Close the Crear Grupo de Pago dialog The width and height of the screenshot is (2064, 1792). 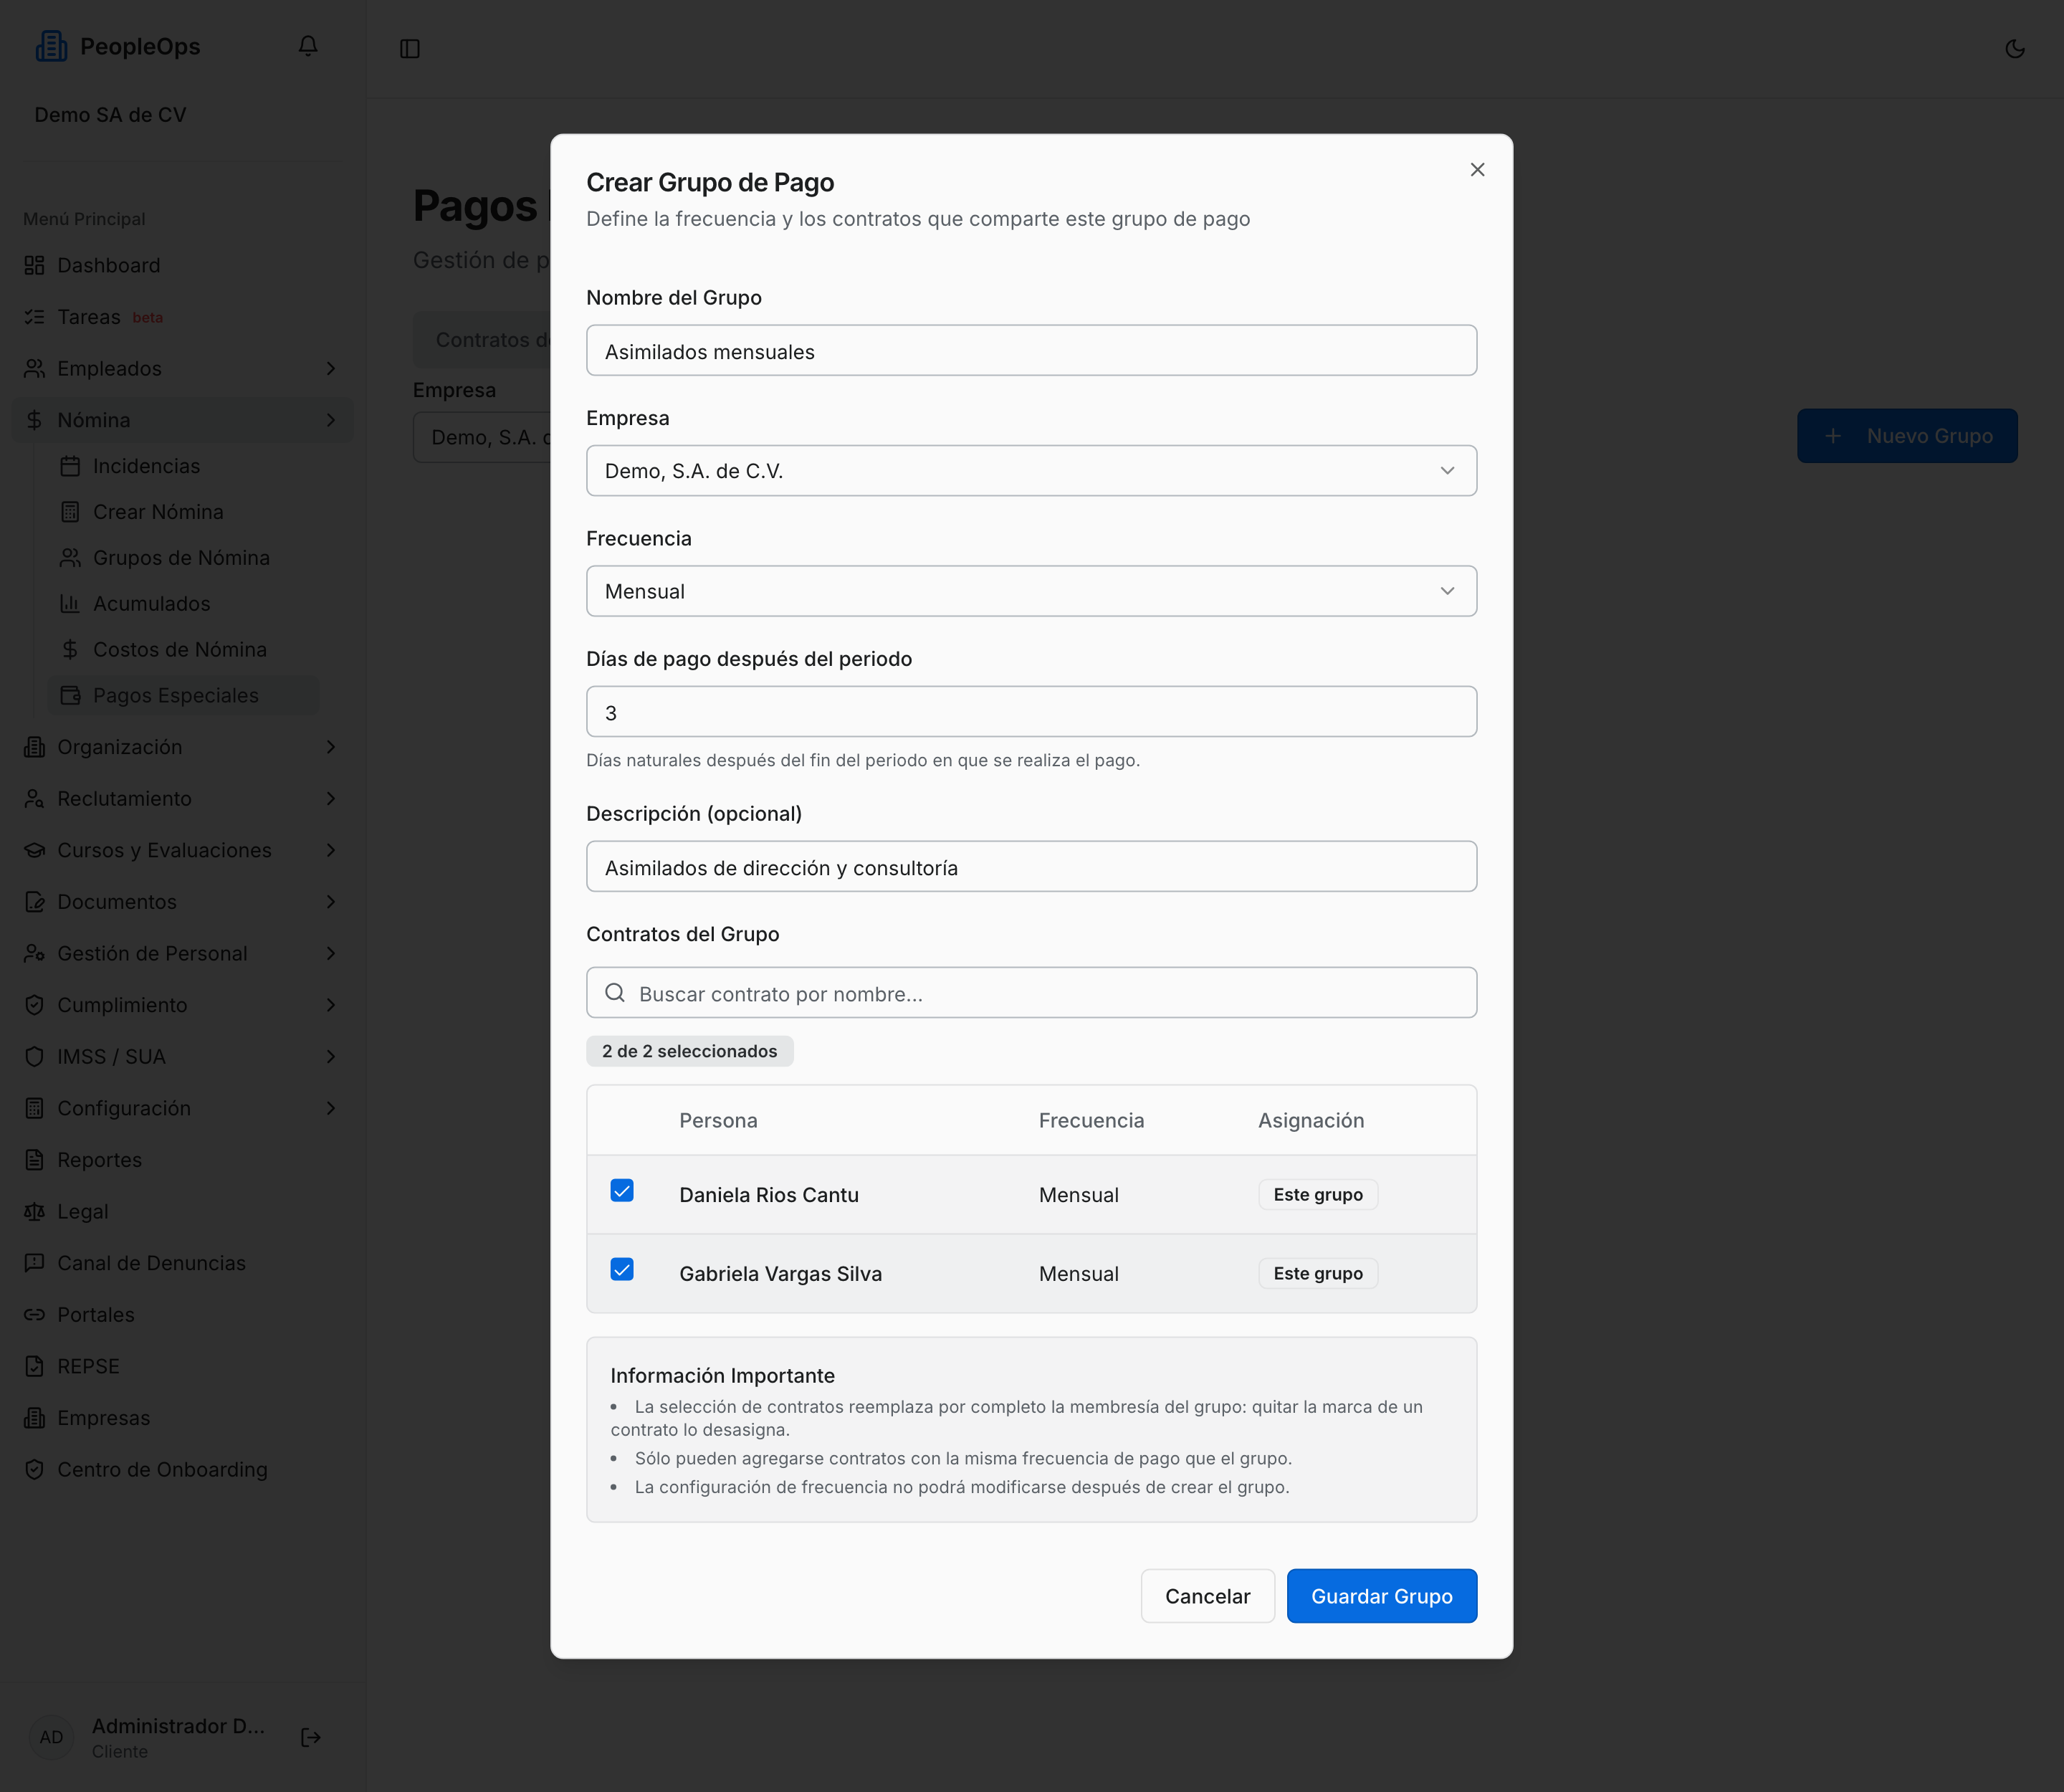coord(1477,170)
